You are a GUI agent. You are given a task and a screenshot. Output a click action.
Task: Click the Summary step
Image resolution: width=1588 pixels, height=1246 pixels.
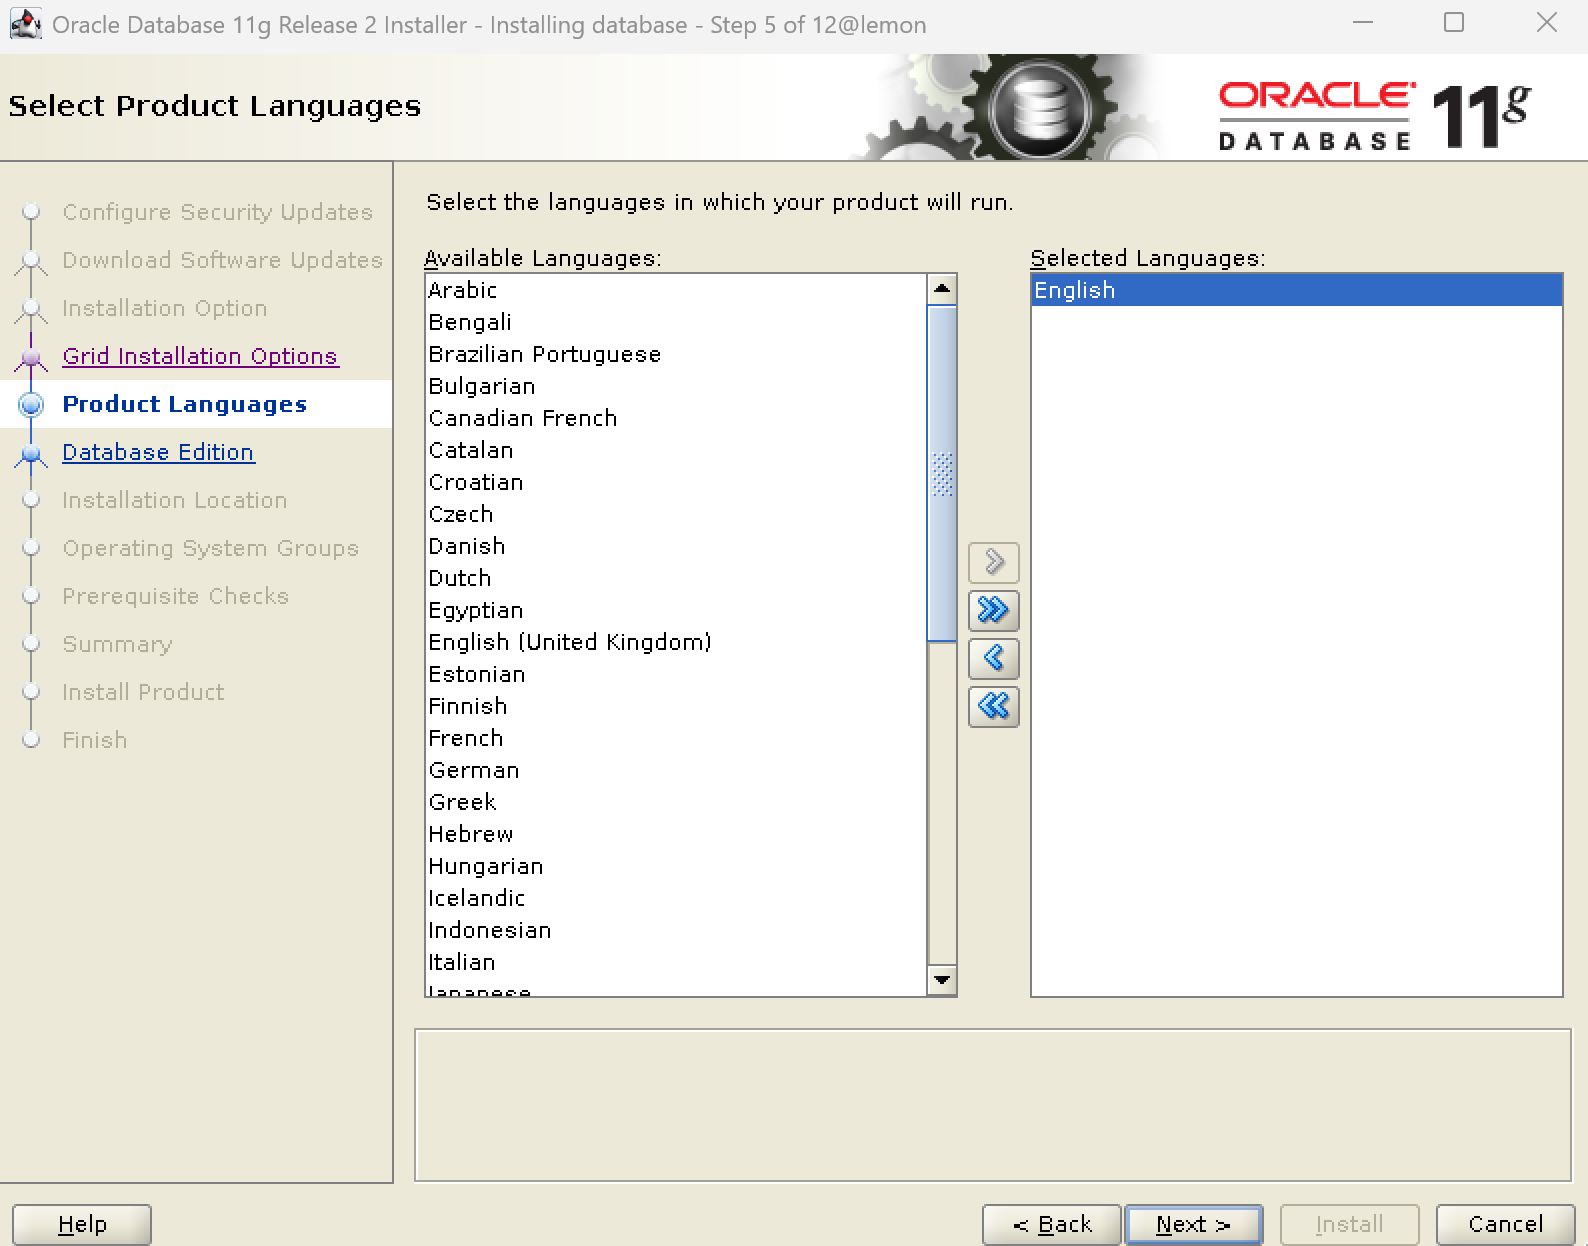(x=117, y=644)
